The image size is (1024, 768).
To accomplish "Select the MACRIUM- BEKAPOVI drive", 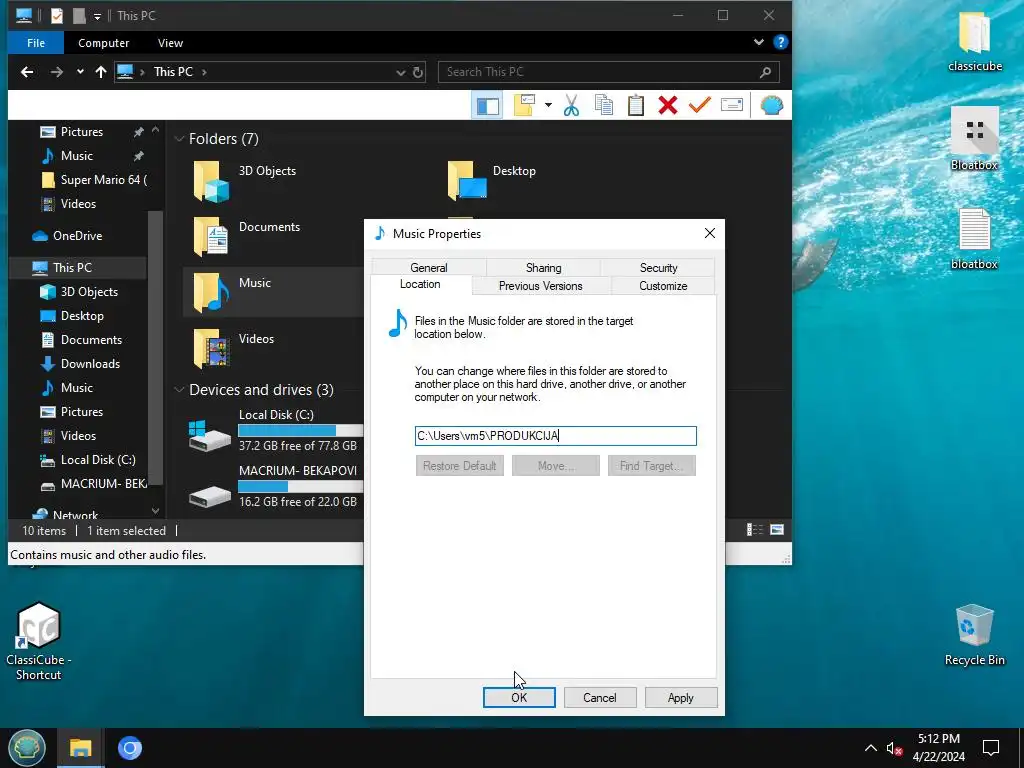I will coord(274,487).
